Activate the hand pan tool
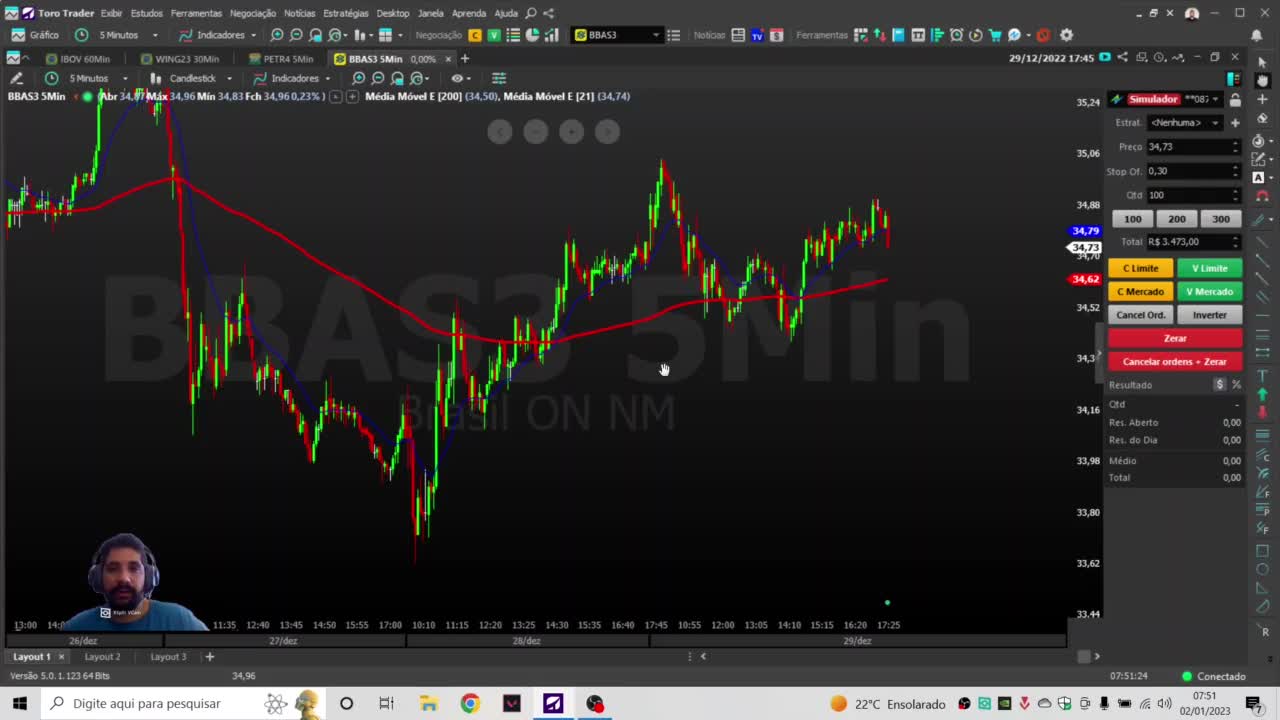Viewport: 1280px width, 720px height. [1262, 81]
